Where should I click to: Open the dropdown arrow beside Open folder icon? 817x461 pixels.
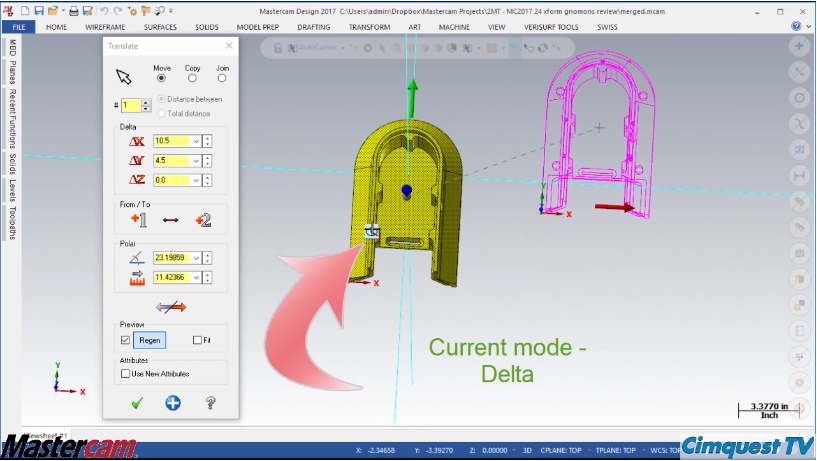pos(63,10)
